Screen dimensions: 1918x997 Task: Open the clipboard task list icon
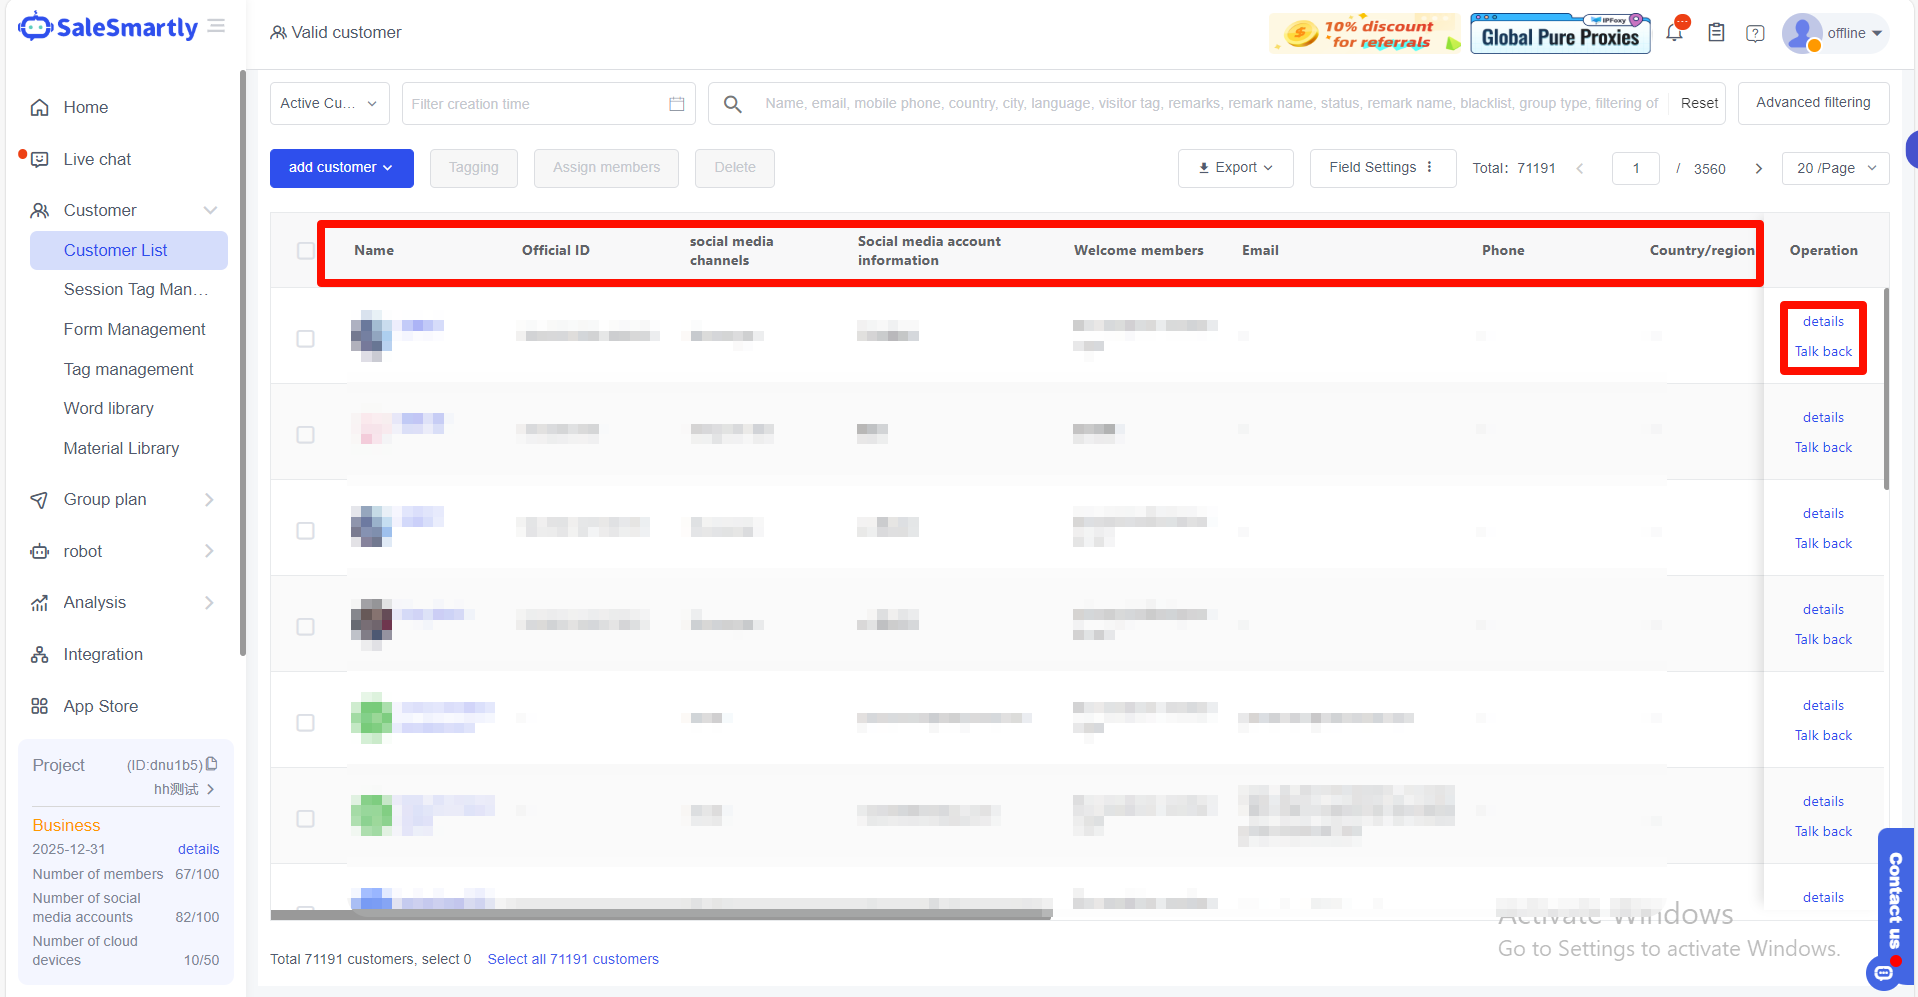point(1716,33)
